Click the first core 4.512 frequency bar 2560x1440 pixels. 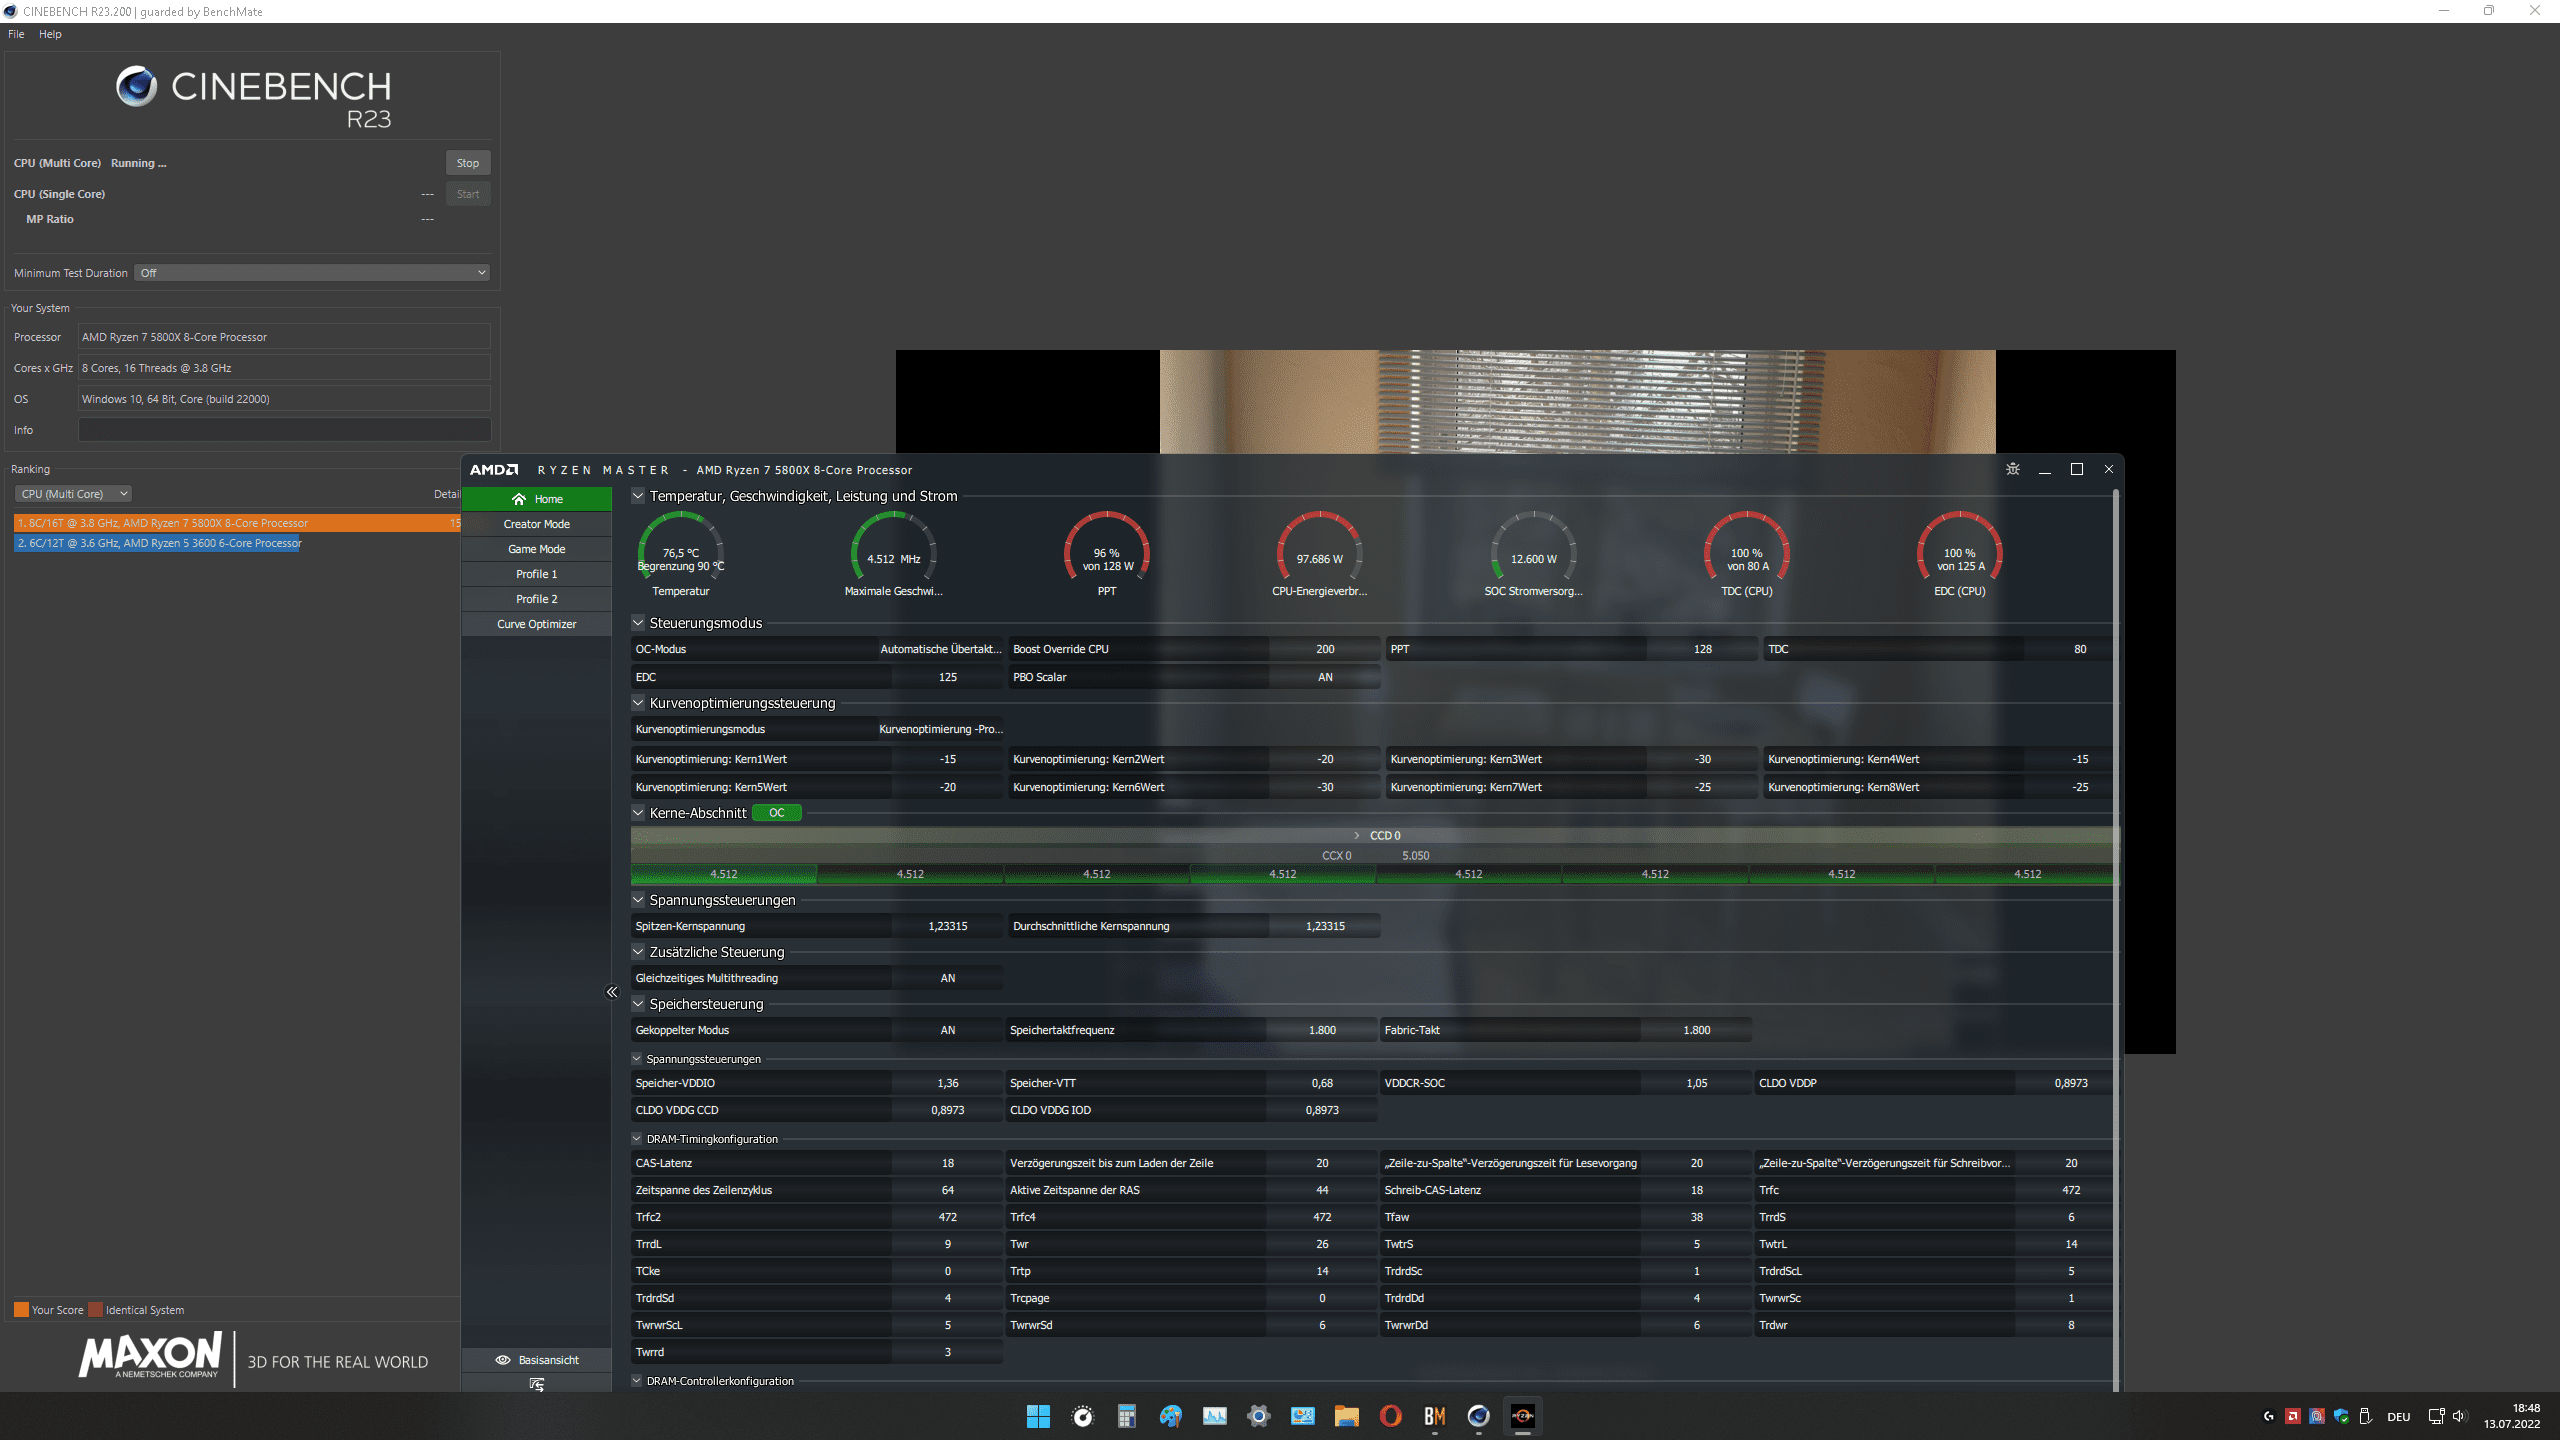[x=724, y=874]
